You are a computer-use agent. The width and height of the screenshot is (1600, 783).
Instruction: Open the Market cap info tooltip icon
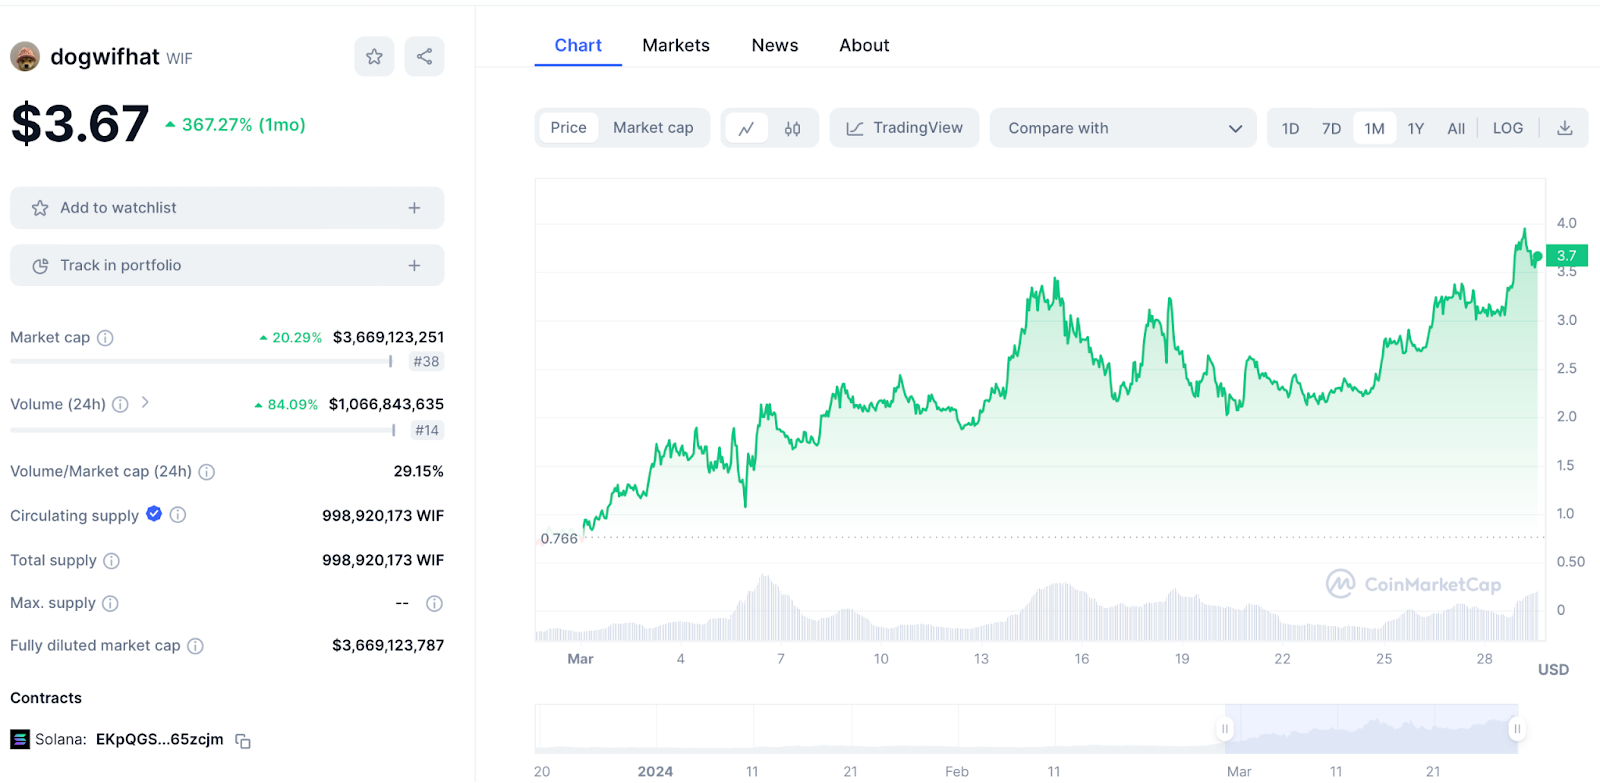pos(105,338)
